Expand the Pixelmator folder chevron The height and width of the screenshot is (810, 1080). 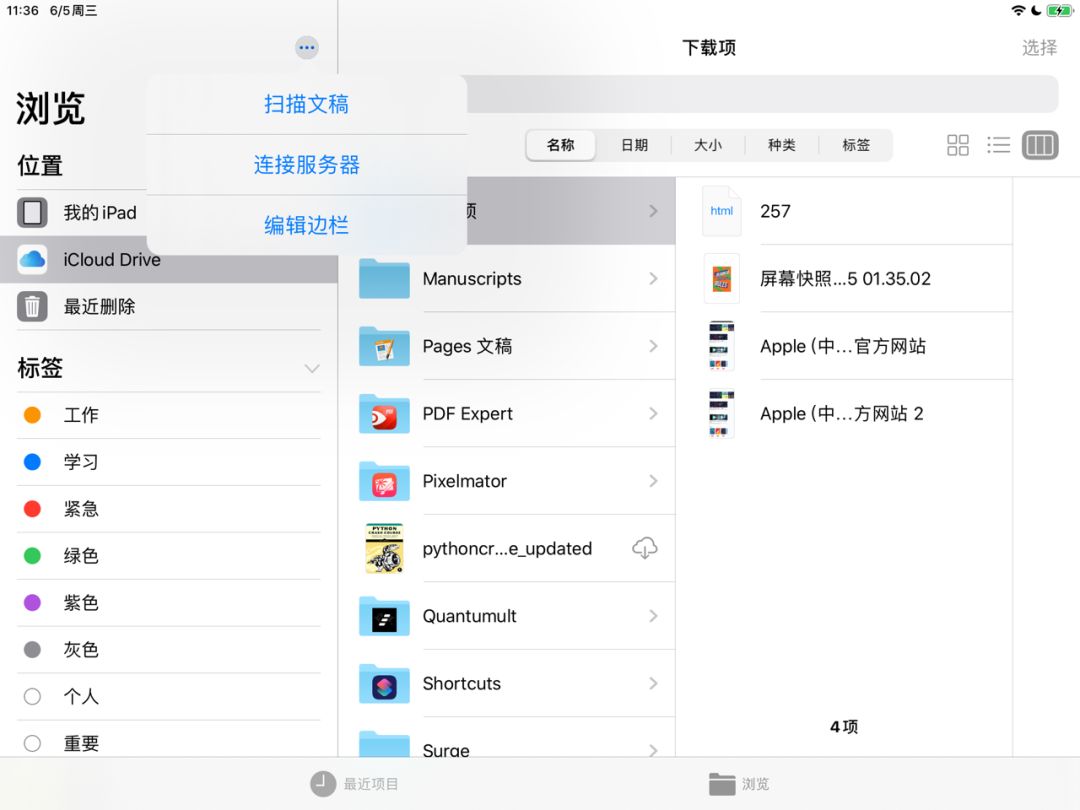coord(653,481)
